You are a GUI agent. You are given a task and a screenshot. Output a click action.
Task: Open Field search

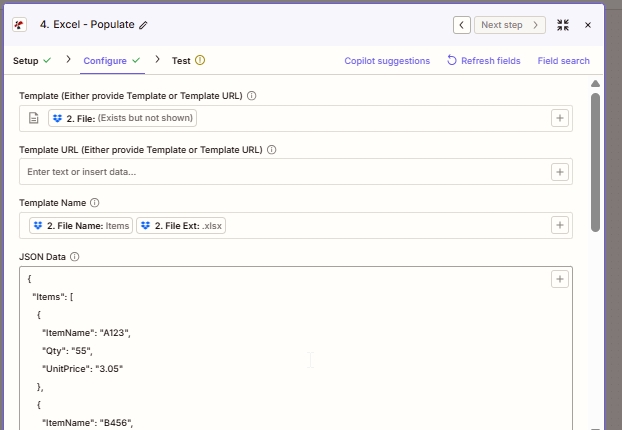tap(563, 61)
